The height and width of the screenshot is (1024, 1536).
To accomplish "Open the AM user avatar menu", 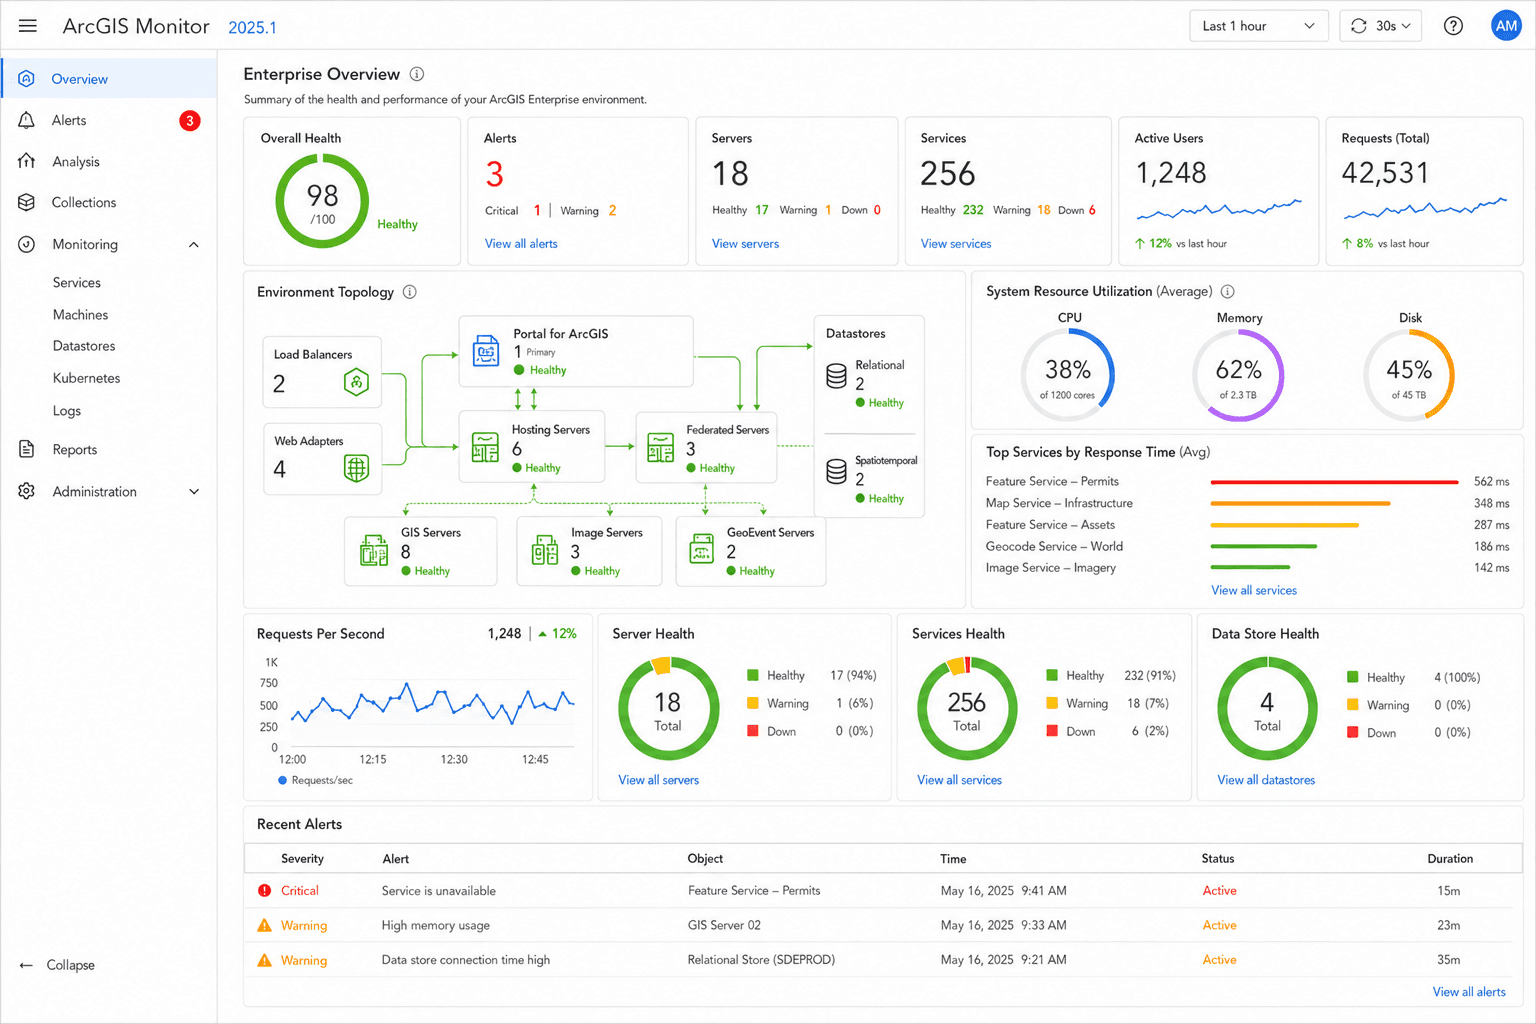I will (1506, 26).
